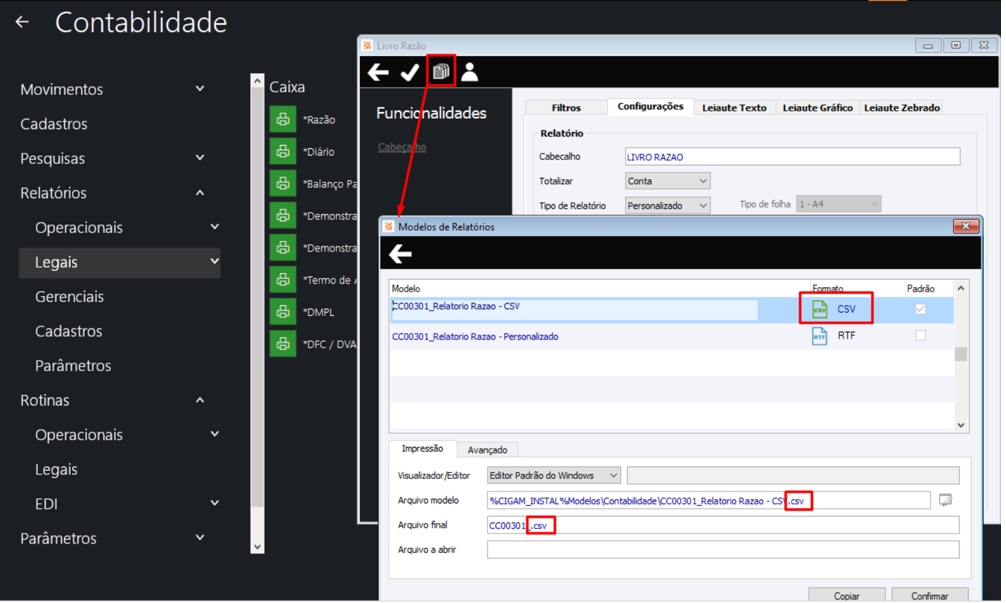Collapse the Rotinas menu
The width and height of the screenshot is (1006, 603).
pos(200,400)
